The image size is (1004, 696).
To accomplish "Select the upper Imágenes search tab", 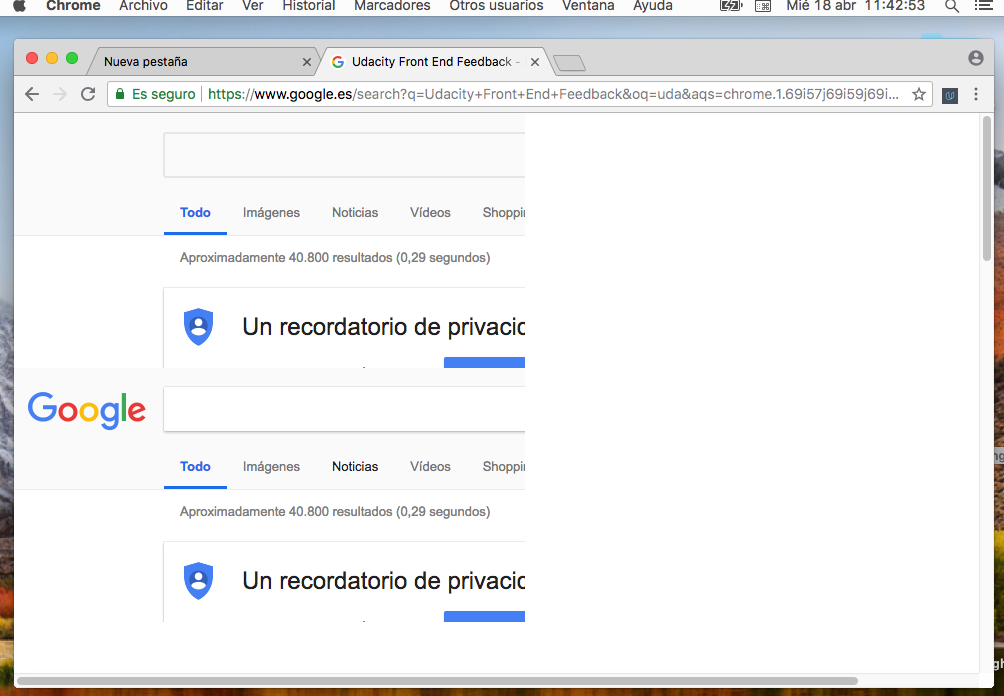I will (271, 213).
